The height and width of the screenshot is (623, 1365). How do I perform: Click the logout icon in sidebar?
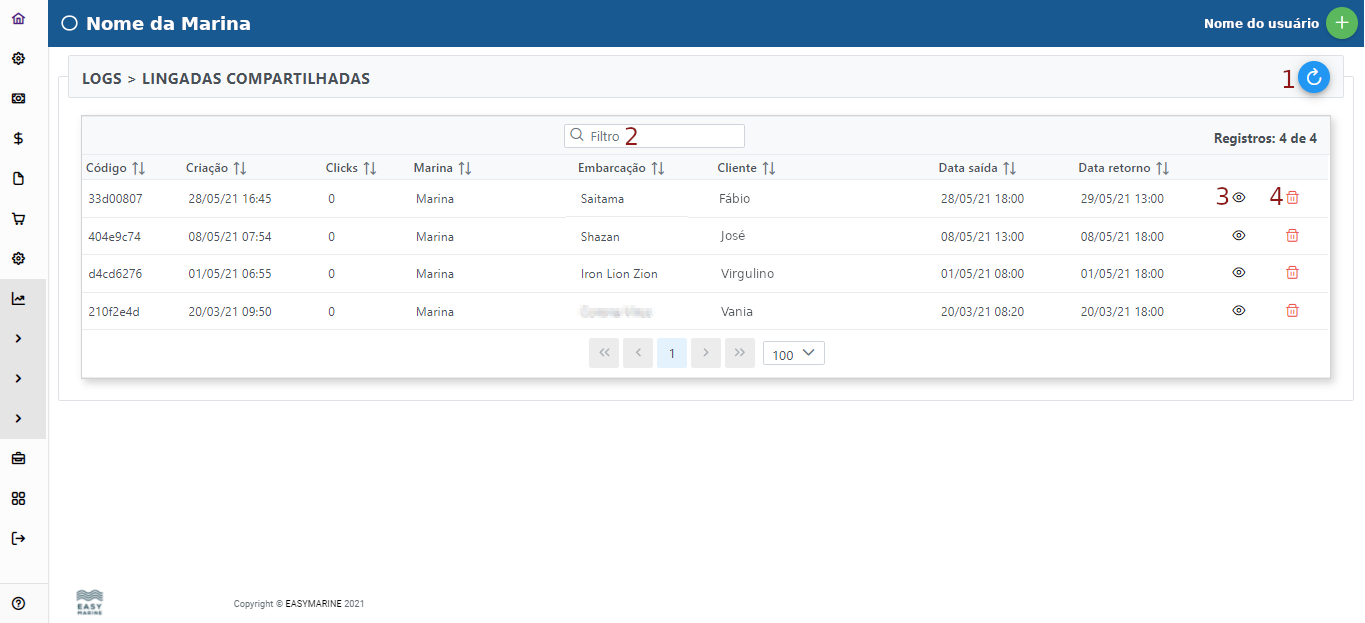[x=18, y=539]
